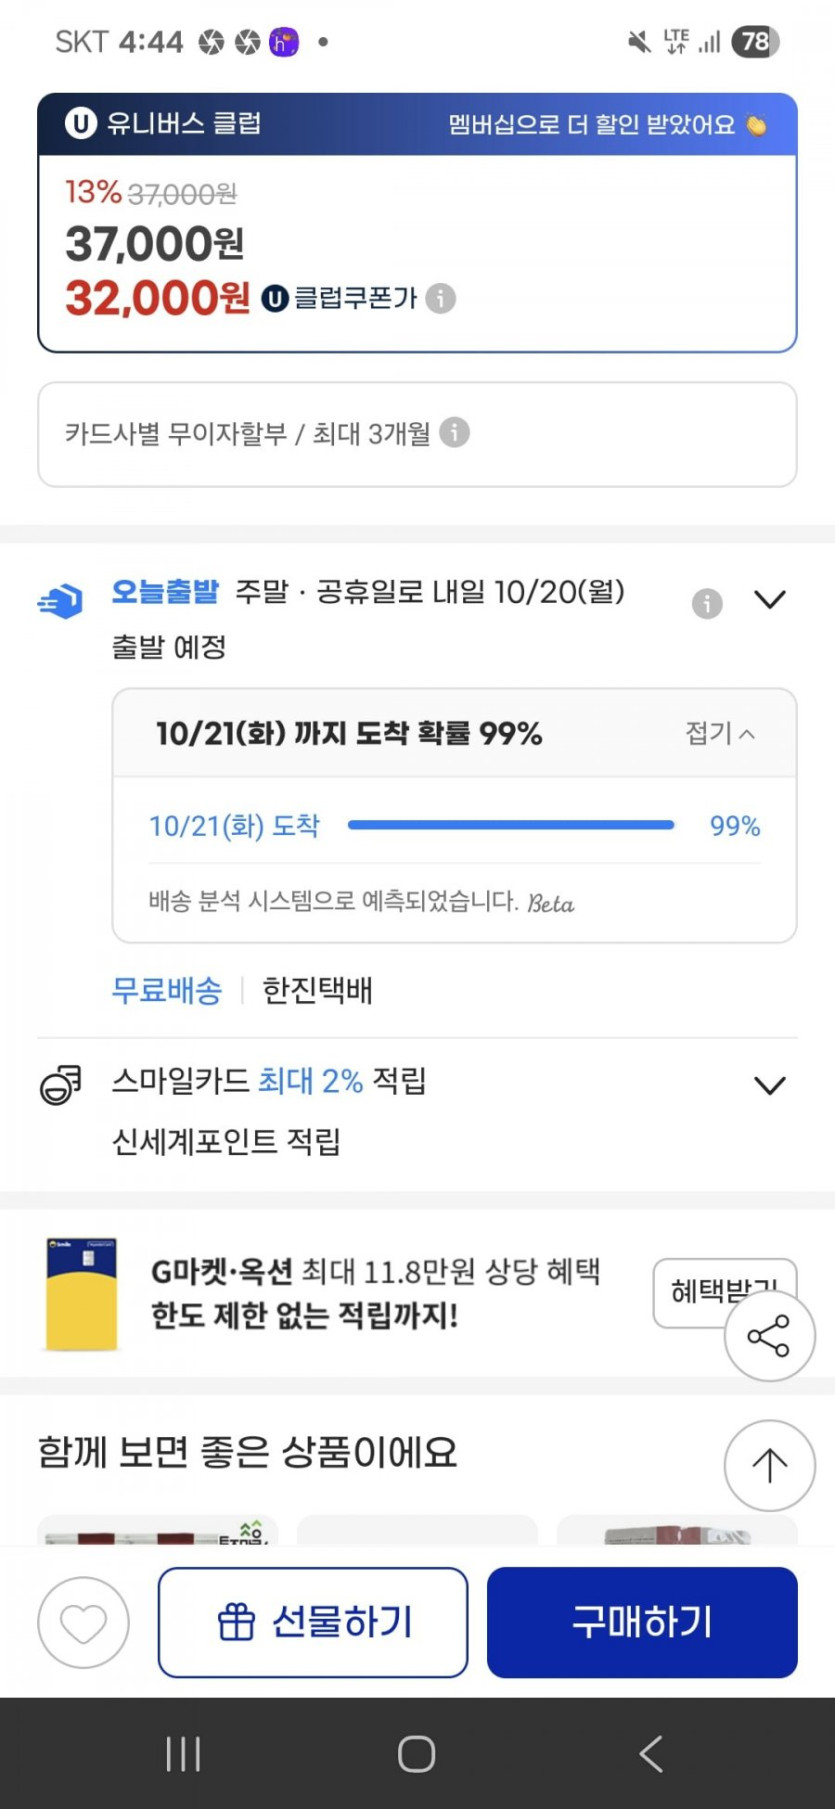Expand 스마일카드 적립 benefits chevron
Viewport: 835px width, 1809px height.
point(769,1086)
